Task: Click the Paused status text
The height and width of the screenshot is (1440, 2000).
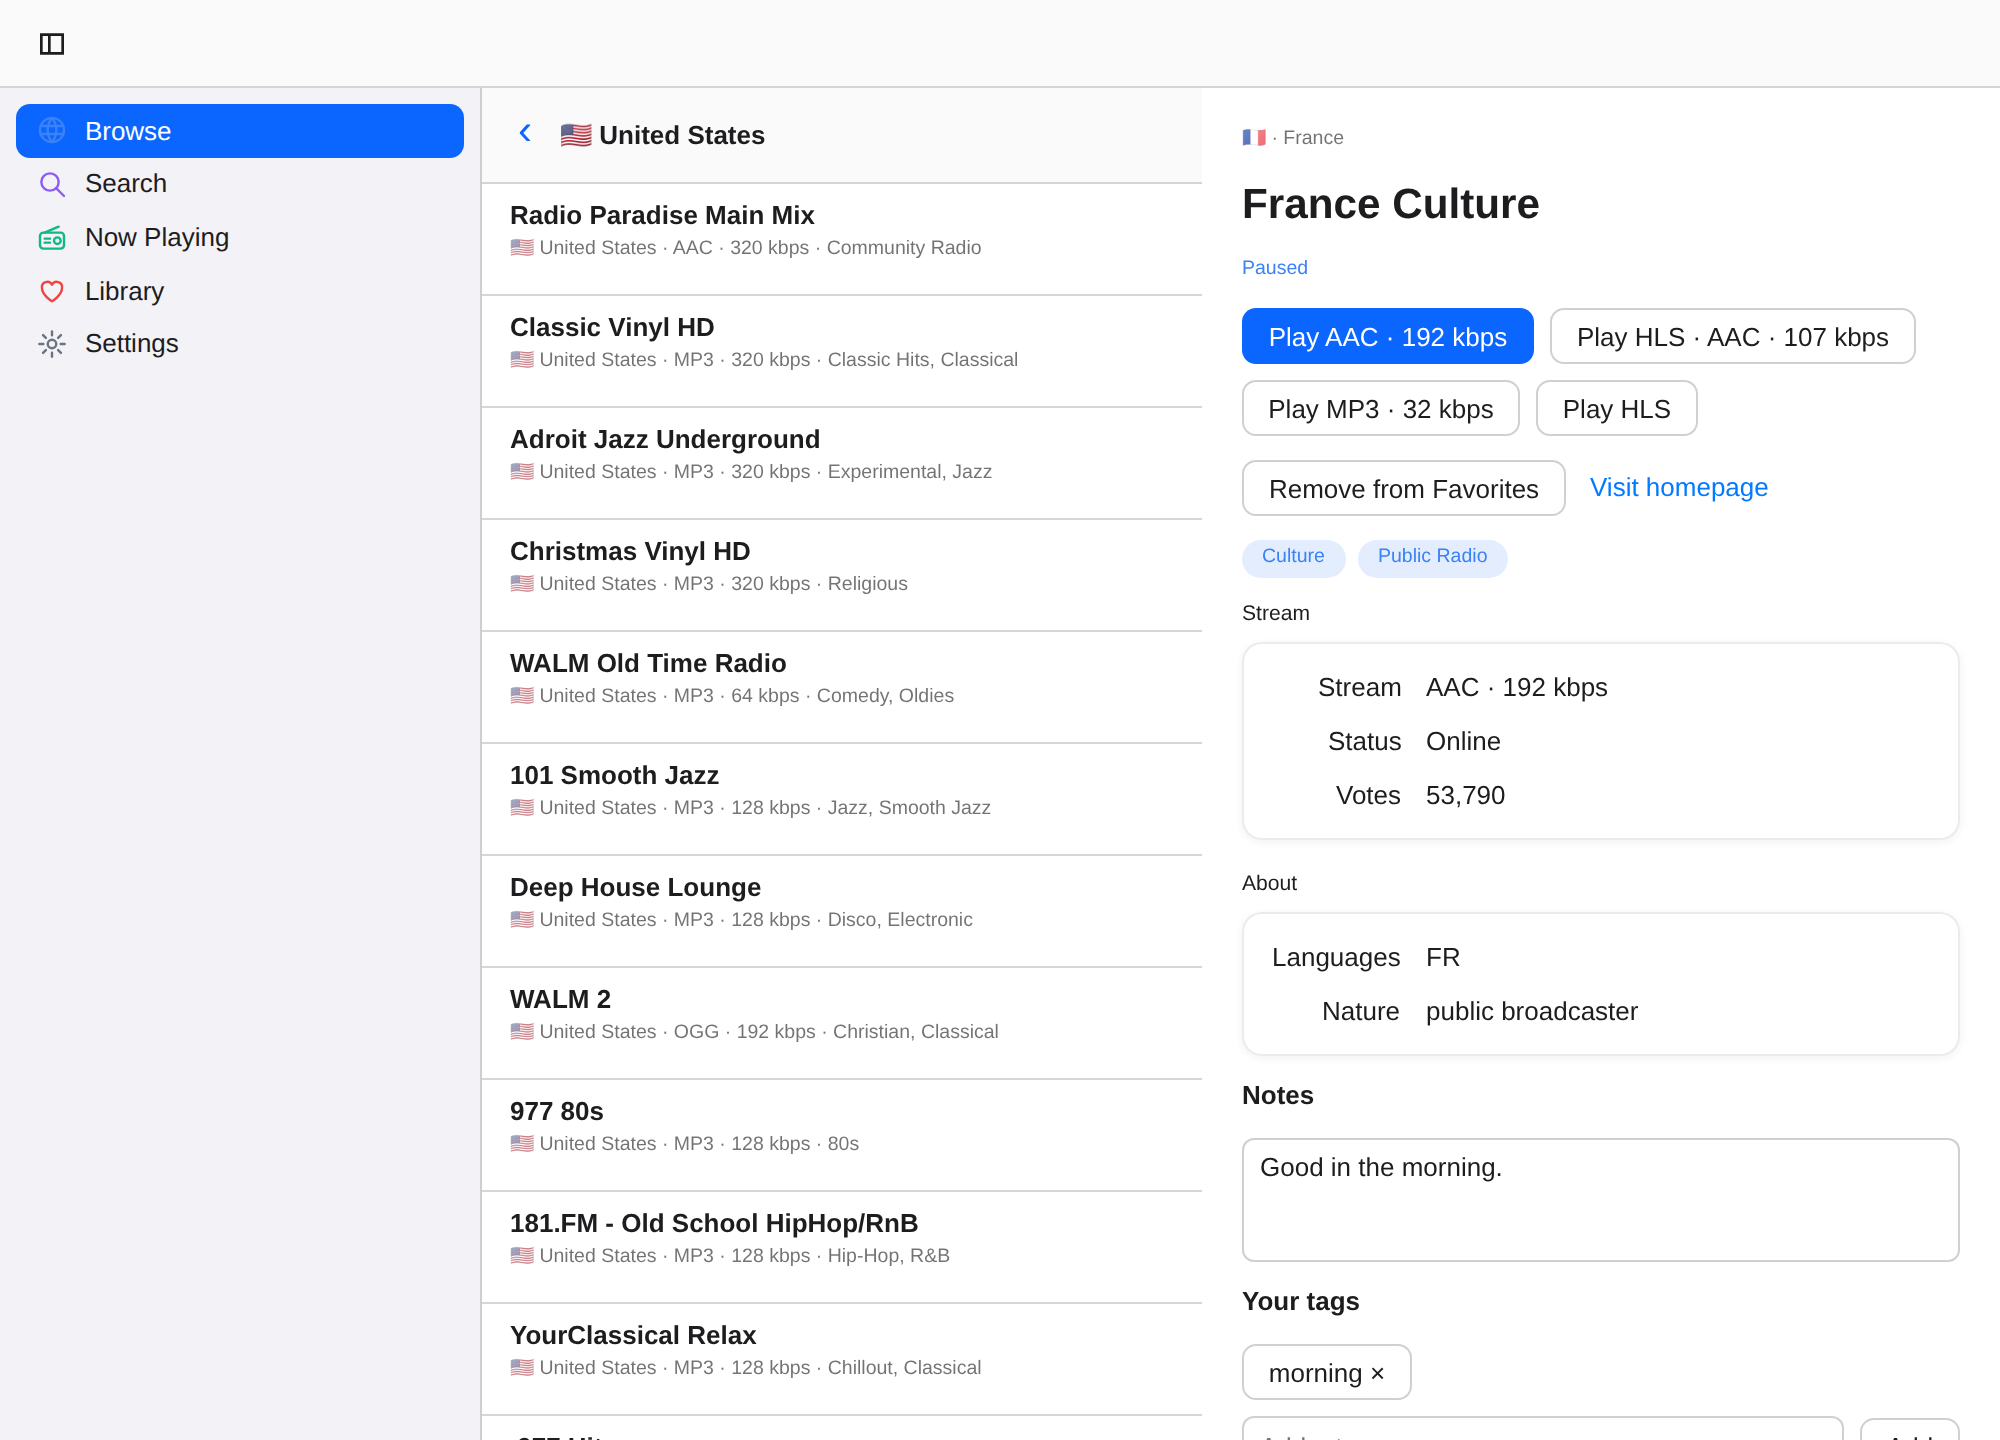Action: point(1275,268)
